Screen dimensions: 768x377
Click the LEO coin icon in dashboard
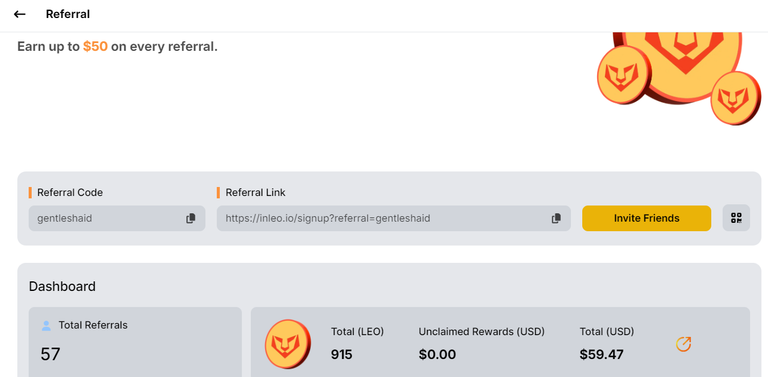[x=288, y=344]
